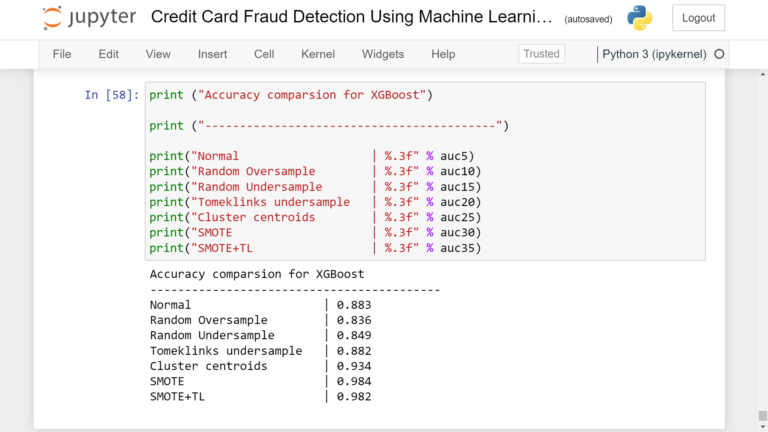The height and width of the screenshot is (432, 768).
Task: Rename the notebook via its title
Action: tap(351, 17)
